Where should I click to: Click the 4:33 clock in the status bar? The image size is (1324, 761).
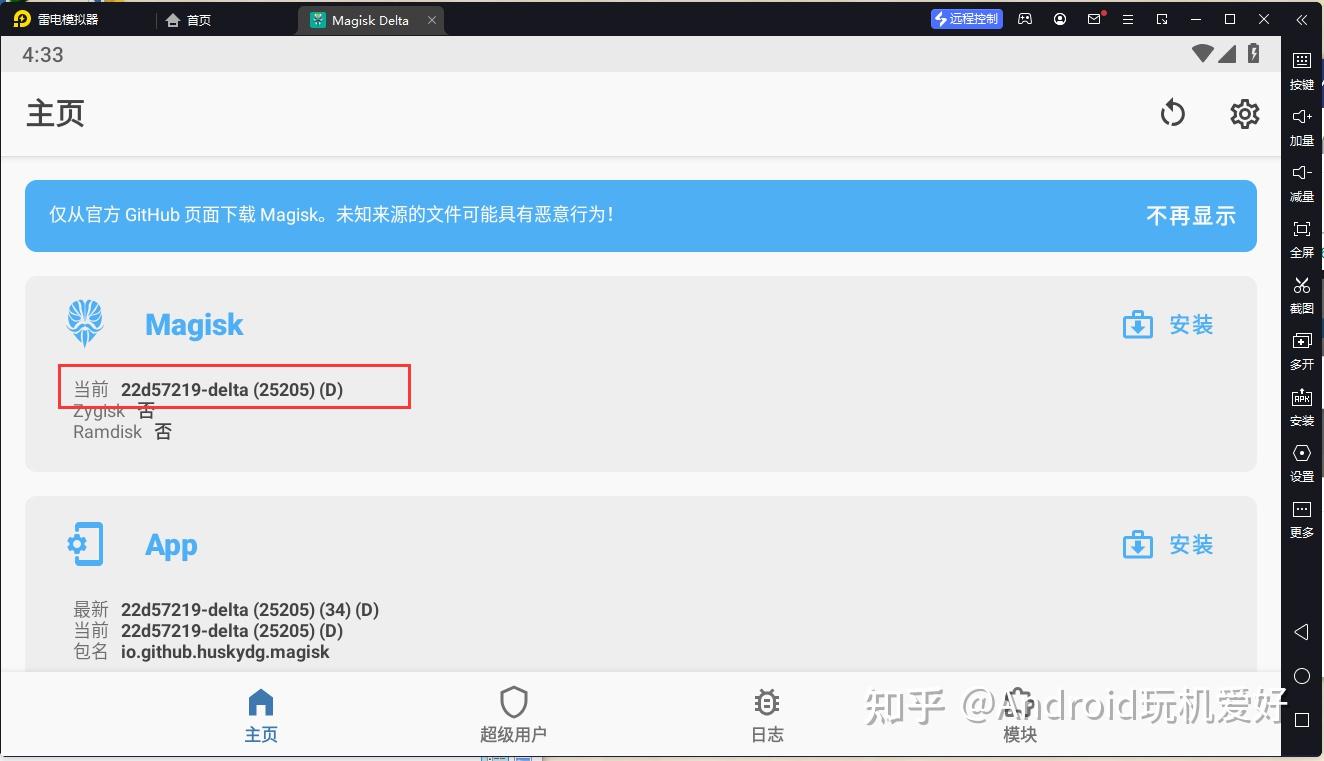click(43, 54)
